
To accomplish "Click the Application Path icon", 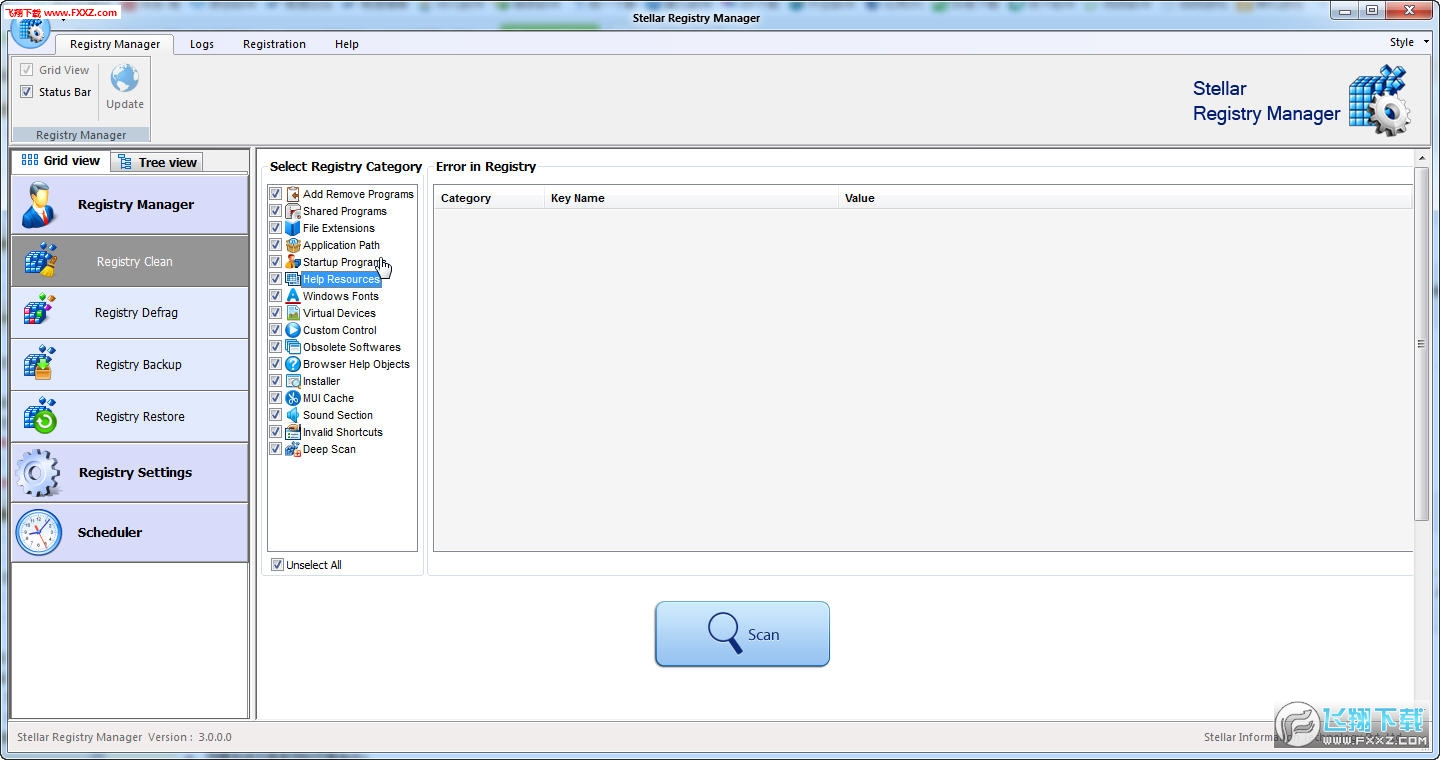I will click(293, 245).
